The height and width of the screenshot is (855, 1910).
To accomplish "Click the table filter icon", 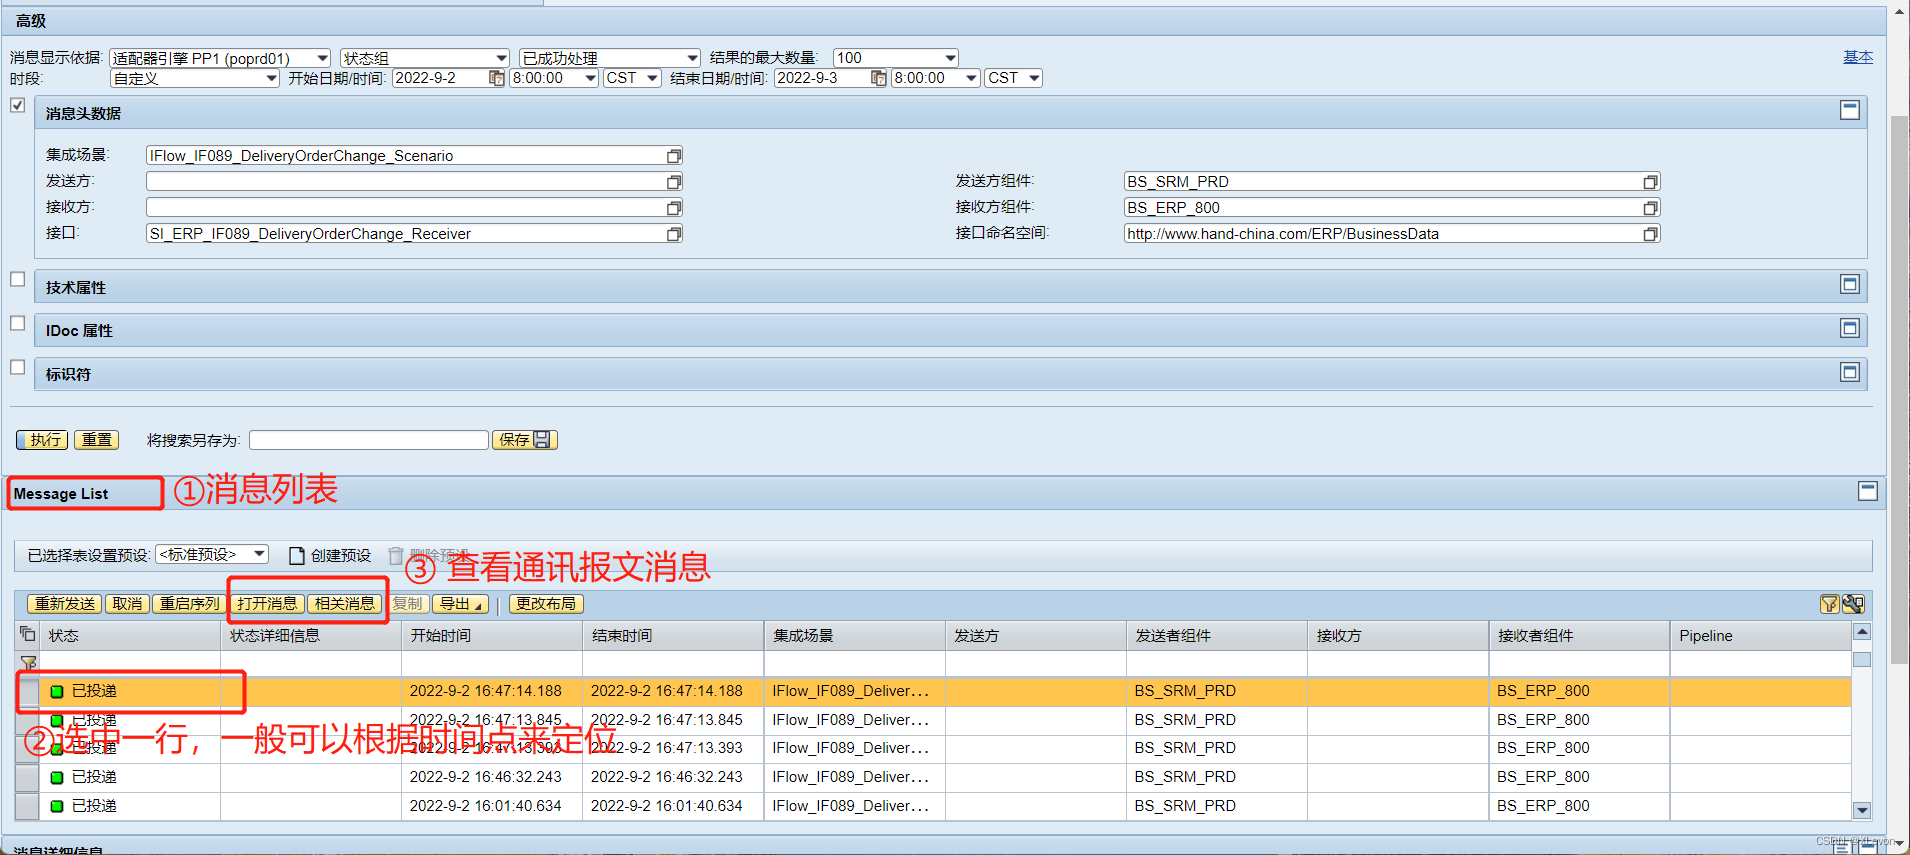I will (x=1829, y=604).
